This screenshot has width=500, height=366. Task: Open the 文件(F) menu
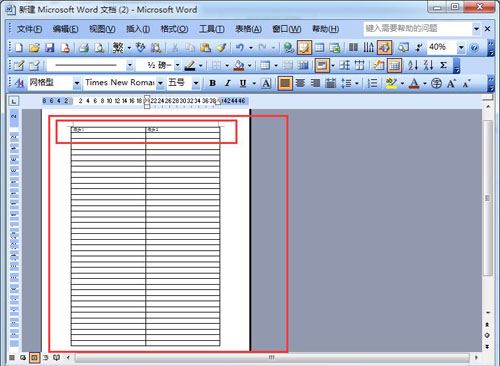point(29,29)
